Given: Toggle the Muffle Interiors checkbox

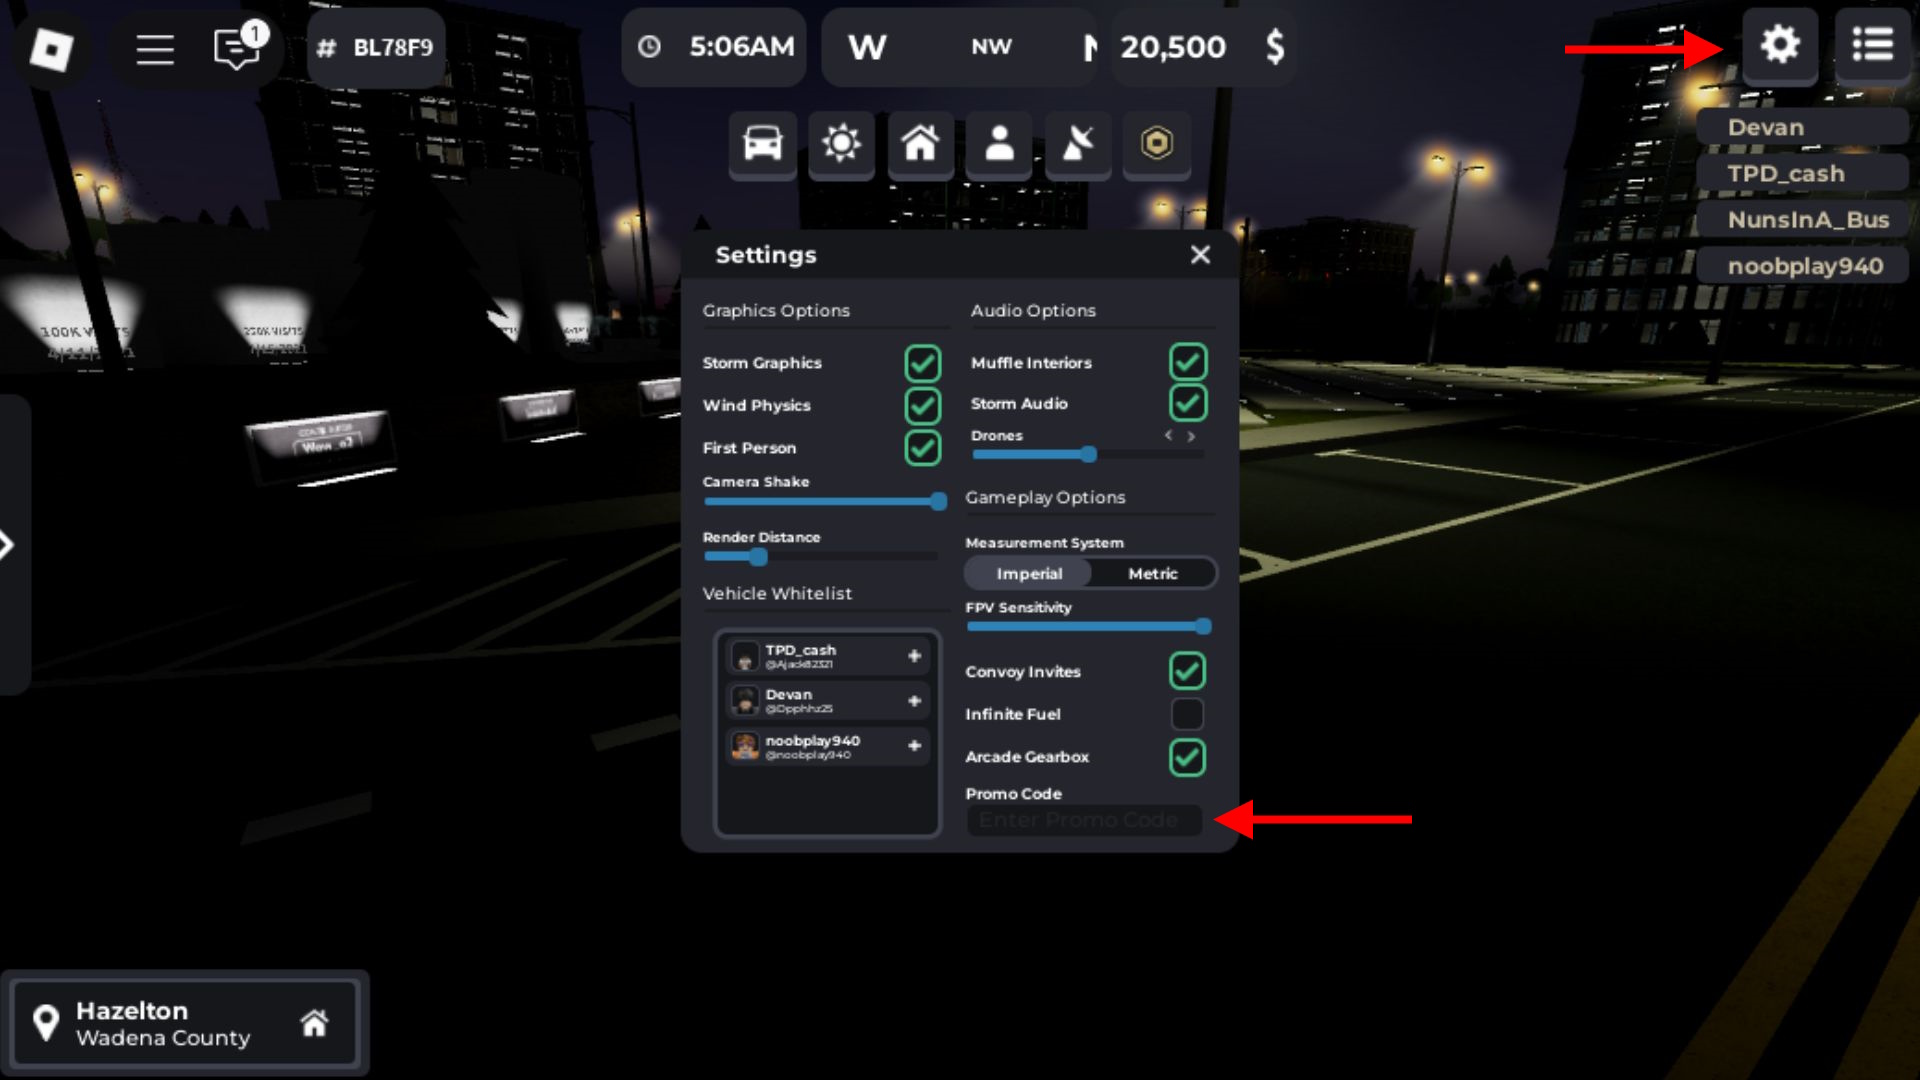Looking at the screenshot, I should [x=1188, y=362].
